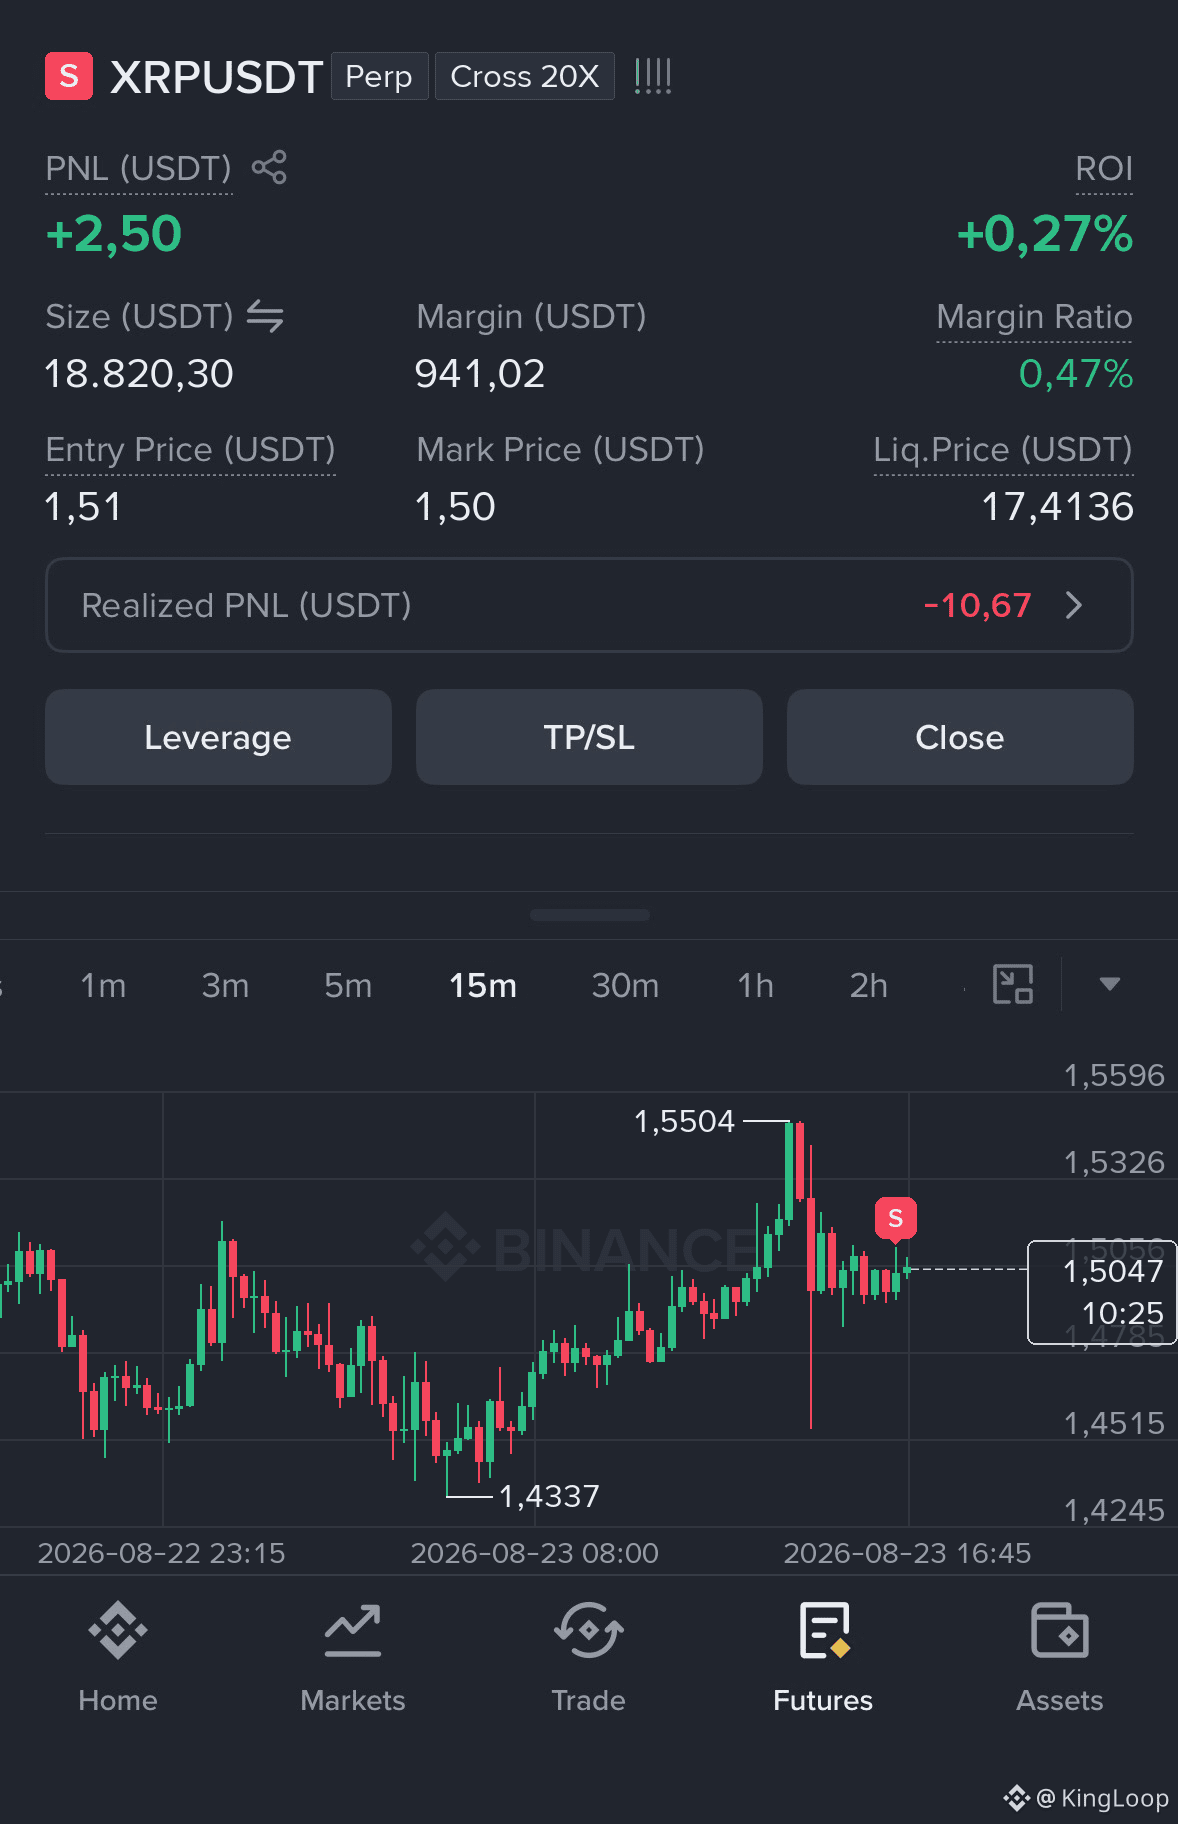Tap price axis label 1,4515

[x=1114, y=1423]
